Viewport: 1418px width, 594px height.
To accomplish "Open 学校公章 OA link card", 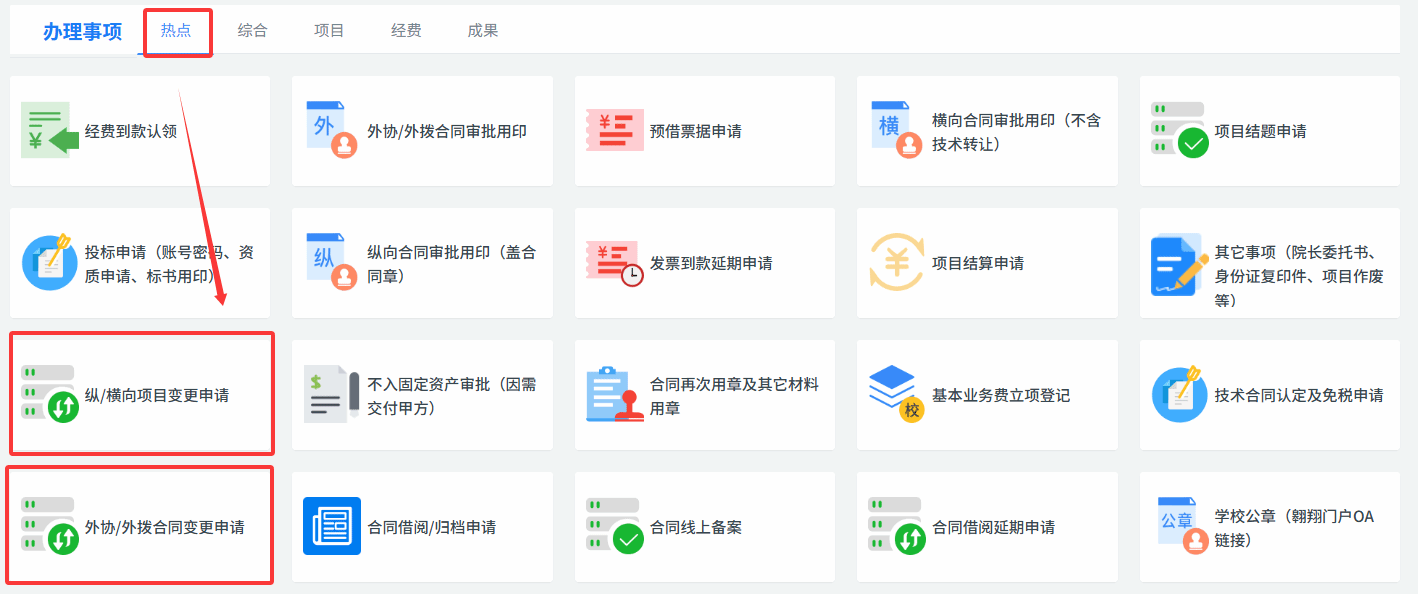I will click(1293, 528).
